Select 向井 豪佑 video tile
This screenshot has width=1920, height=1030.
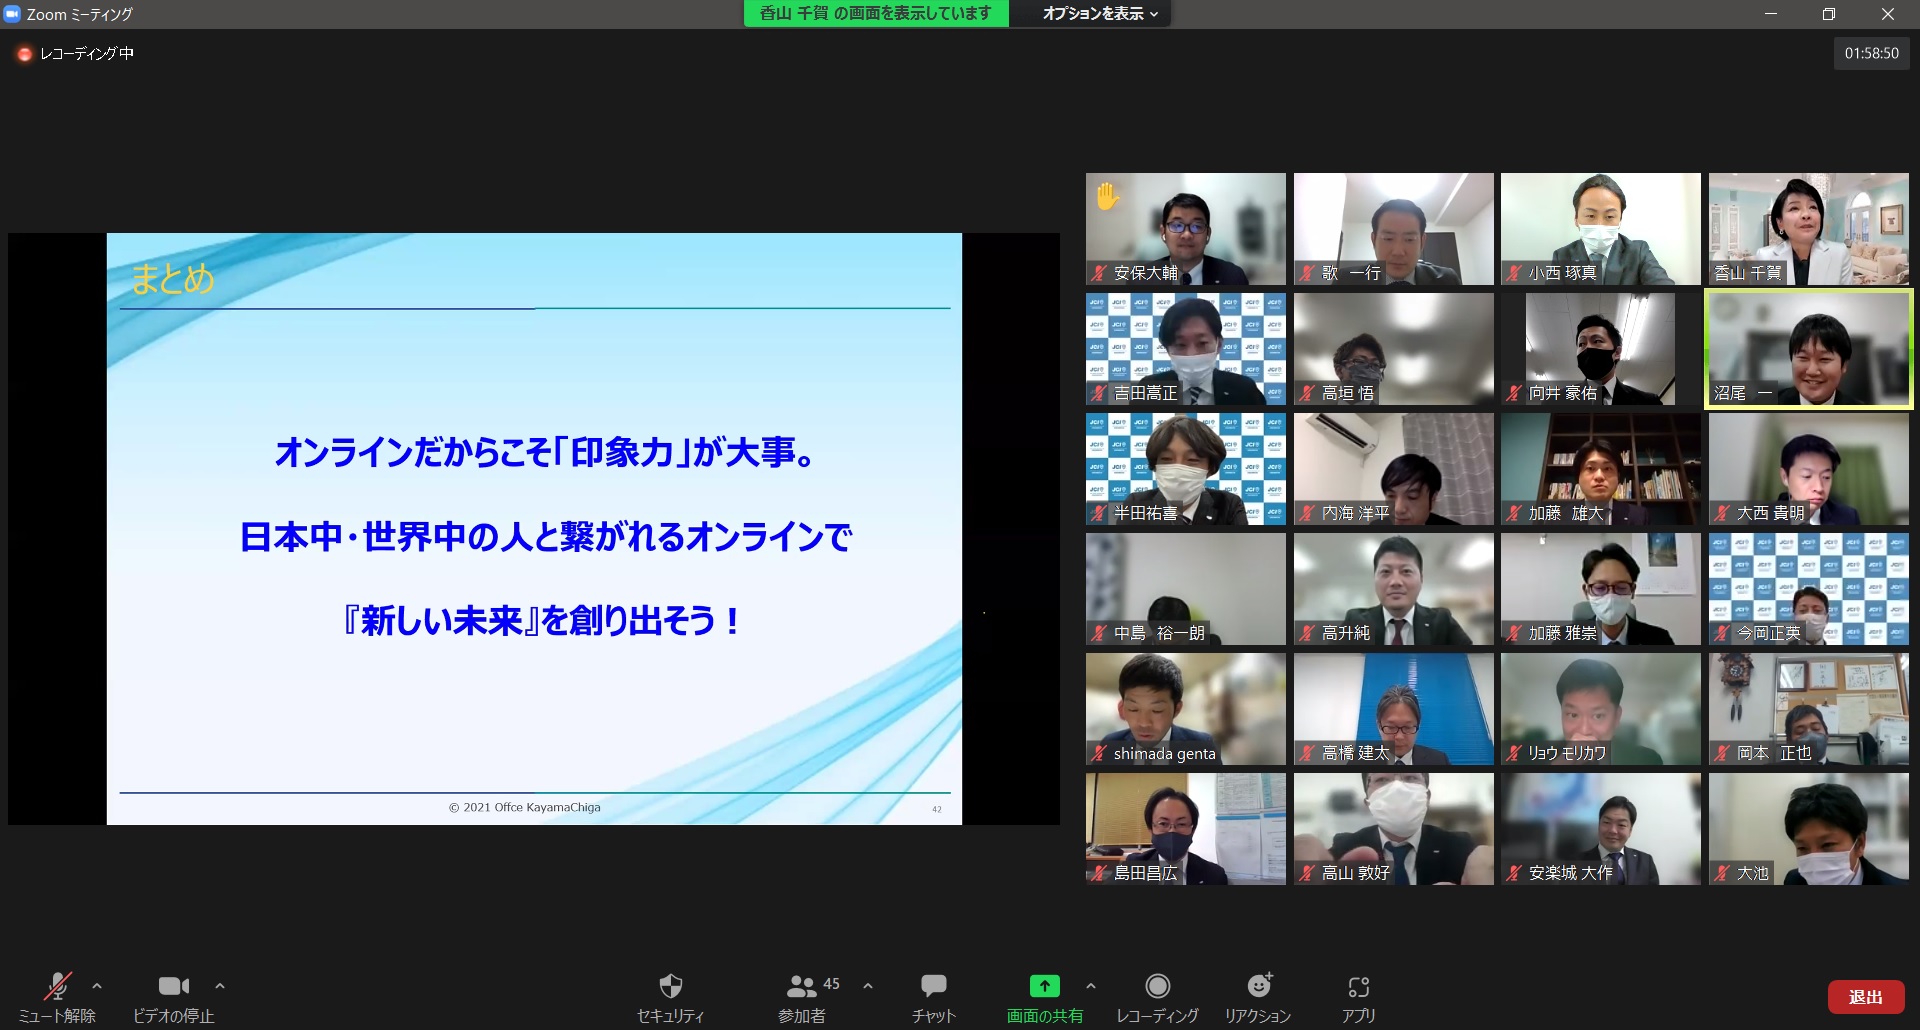click(1601, 349)
